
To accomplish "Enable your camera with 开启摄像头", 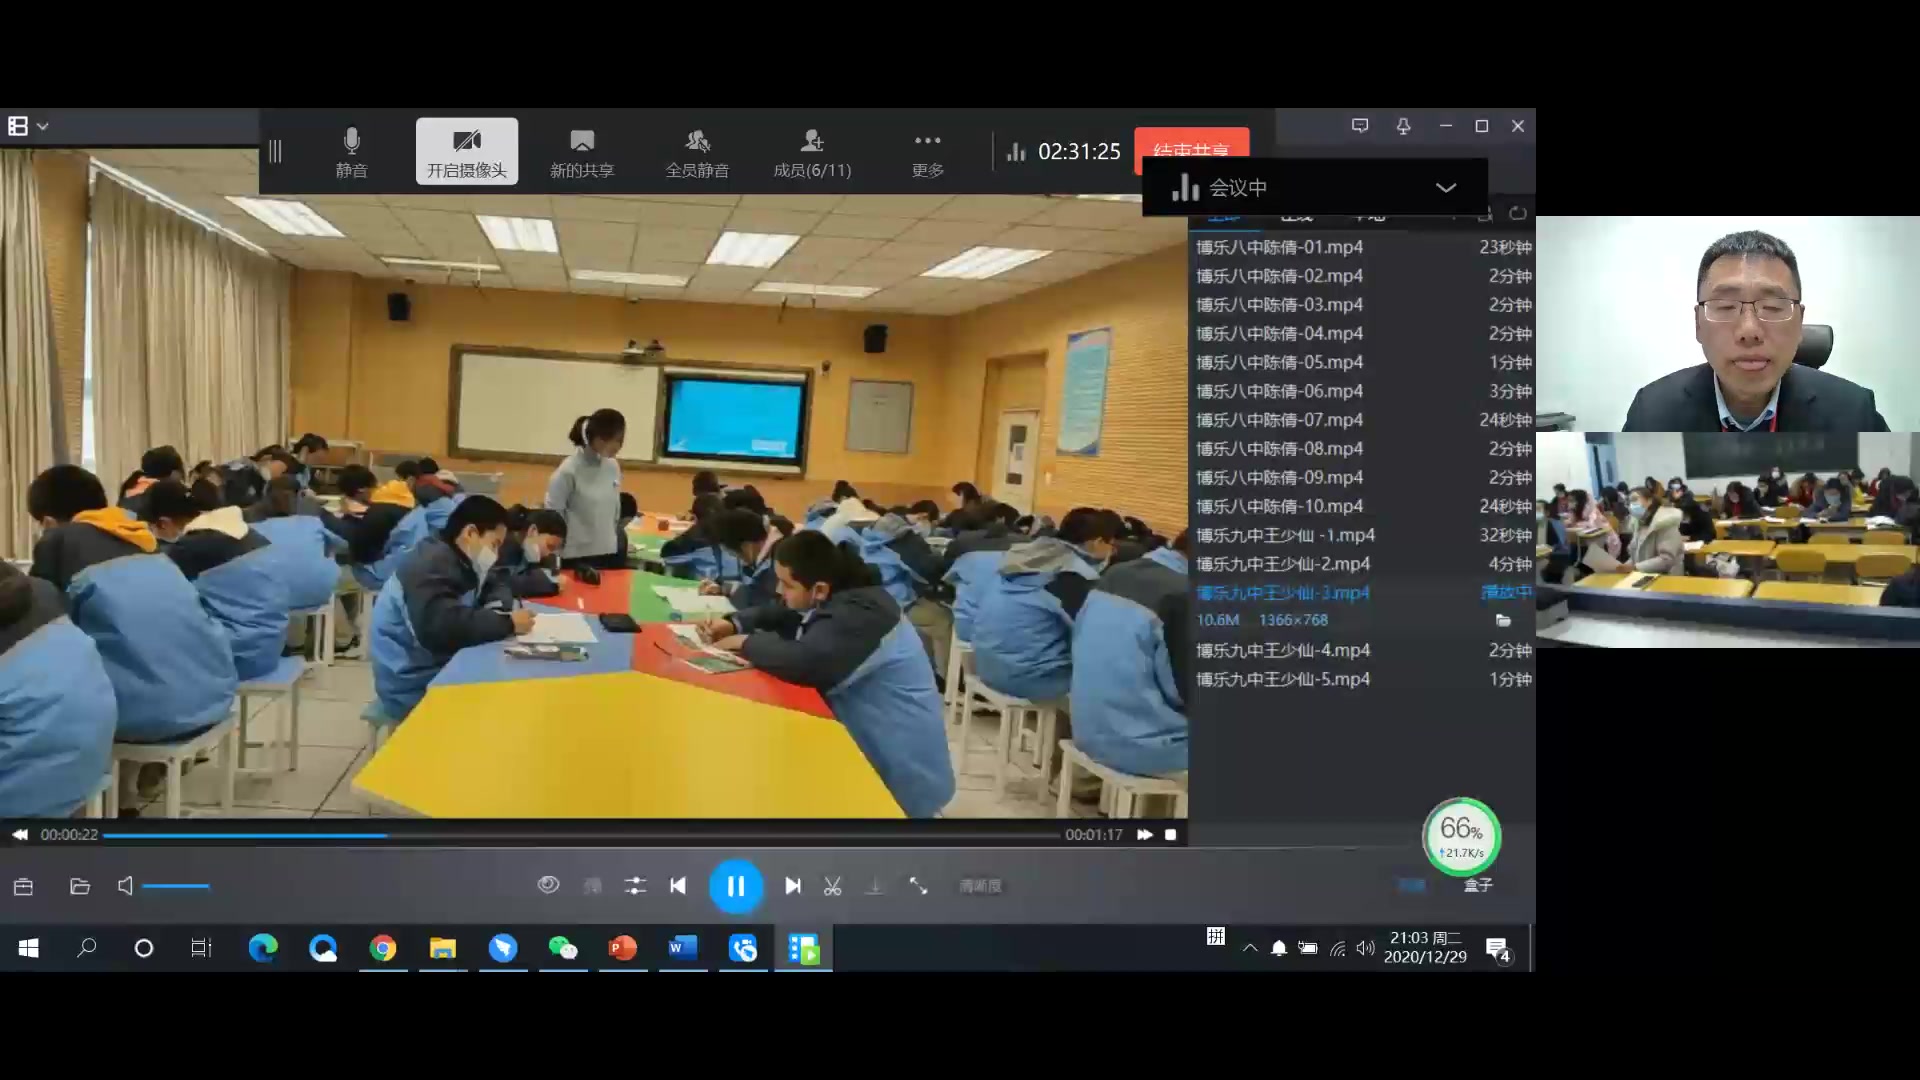I will point(467,151).
